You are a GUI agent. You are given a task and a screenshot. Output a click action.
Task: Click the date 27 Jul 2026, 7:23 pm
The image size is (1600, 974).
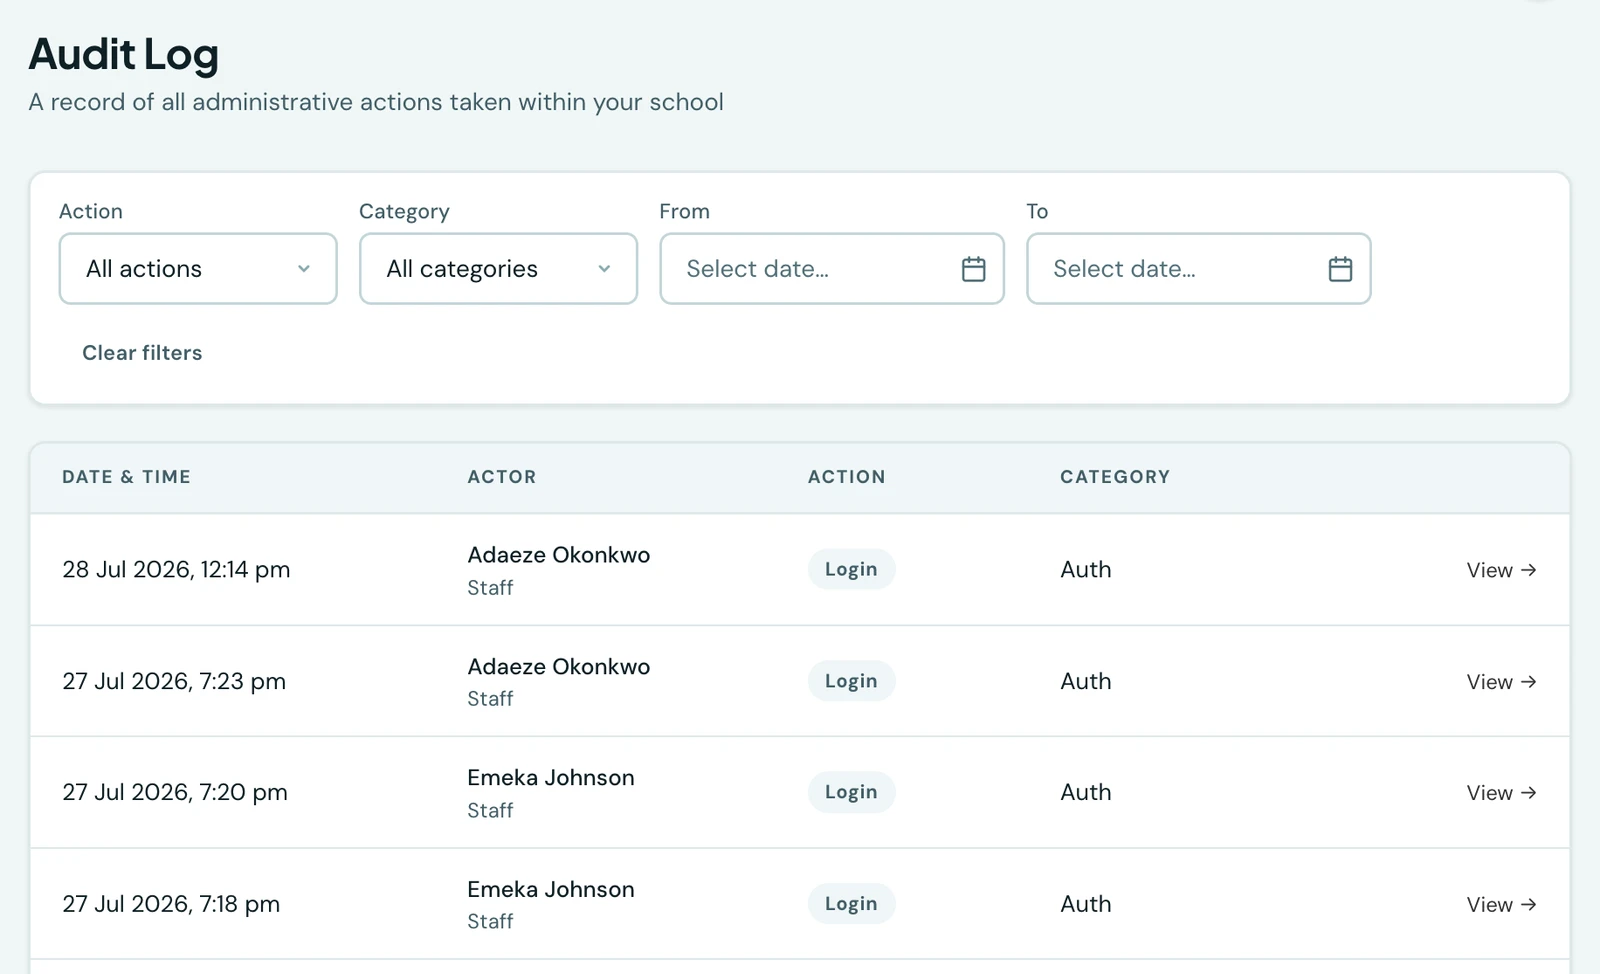point(174,682)
